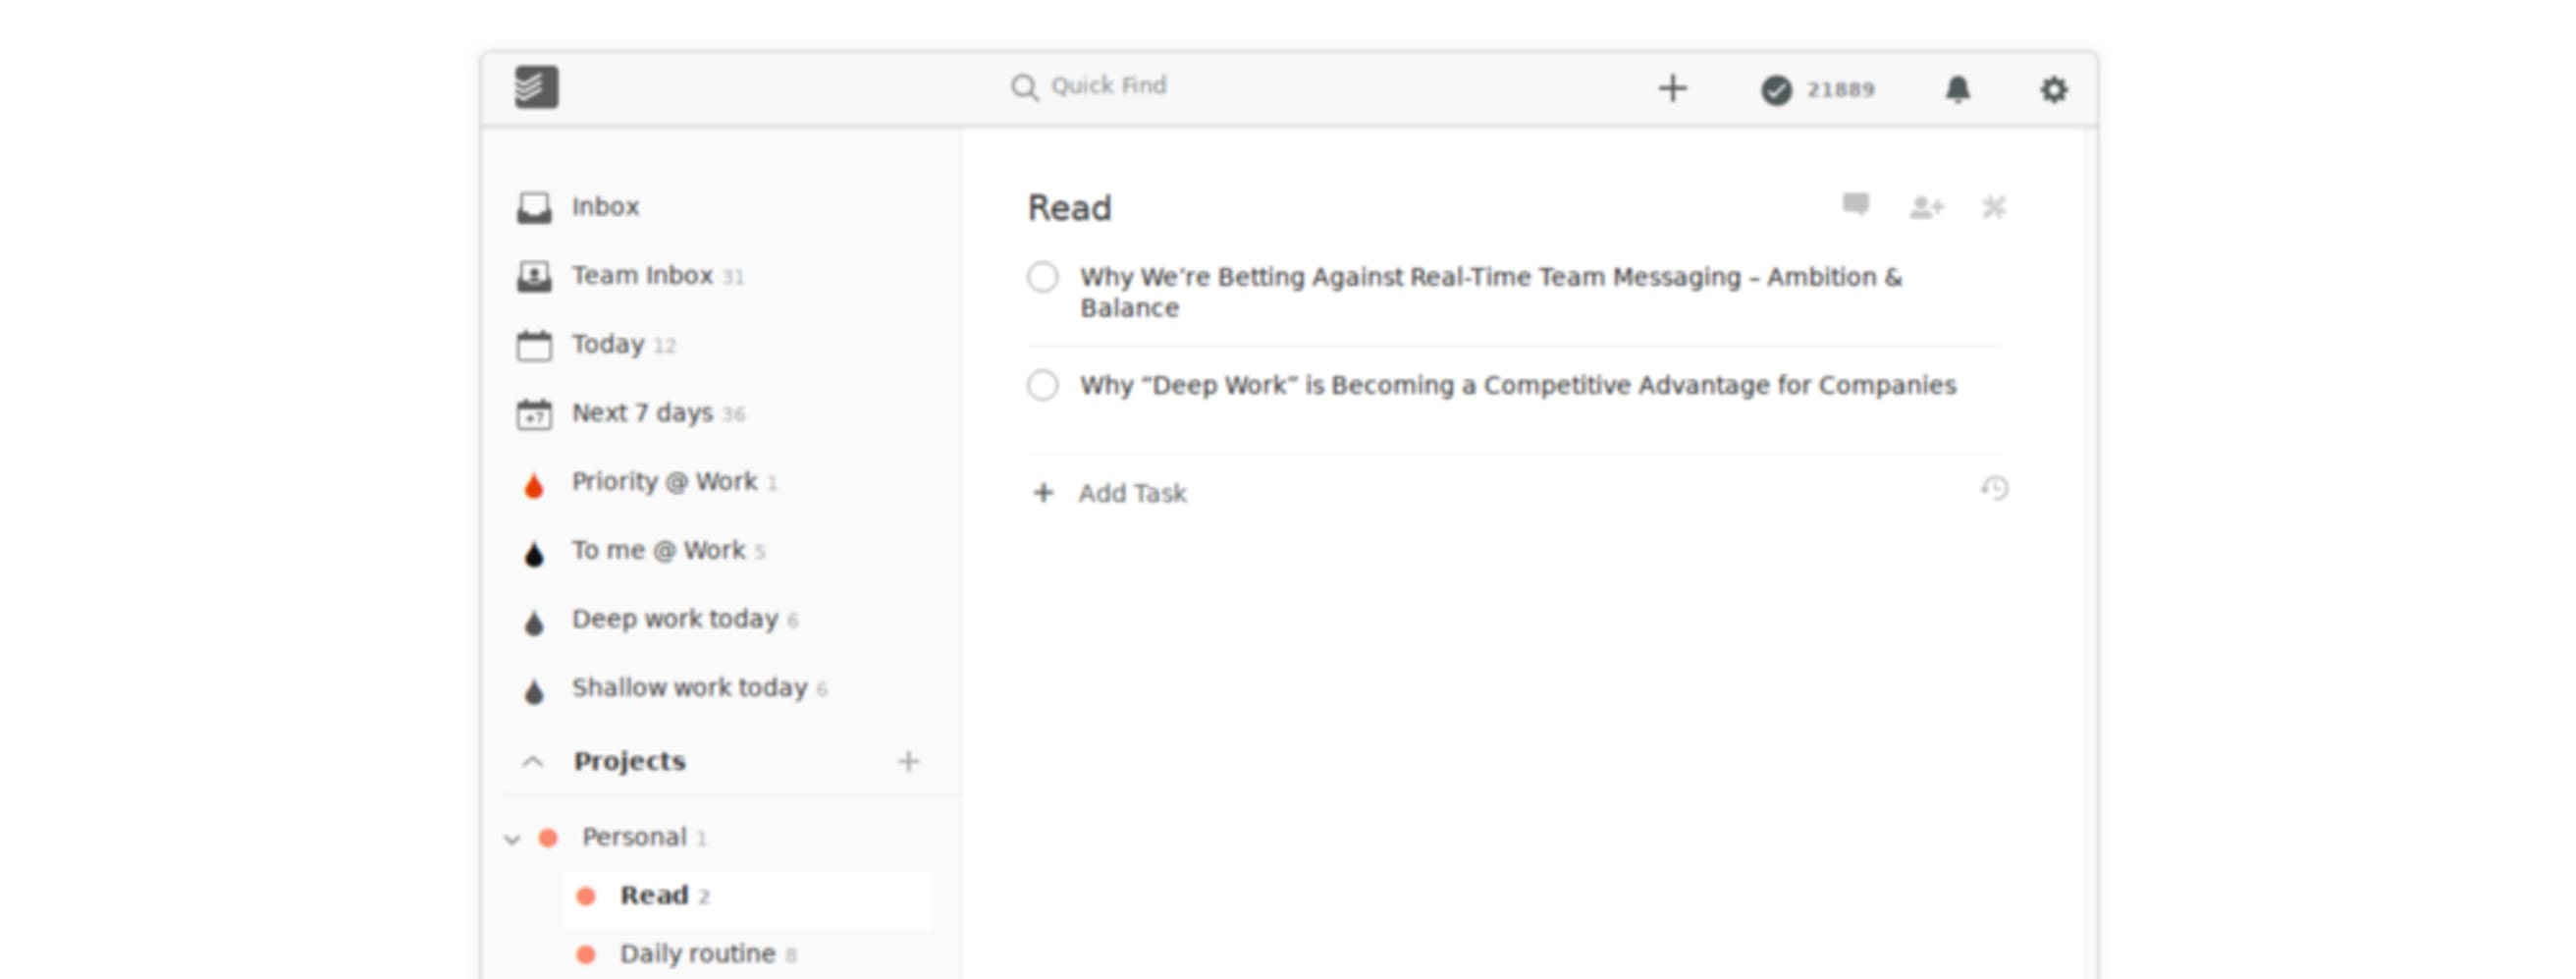Open the Deep work today filter

[674, 619]
